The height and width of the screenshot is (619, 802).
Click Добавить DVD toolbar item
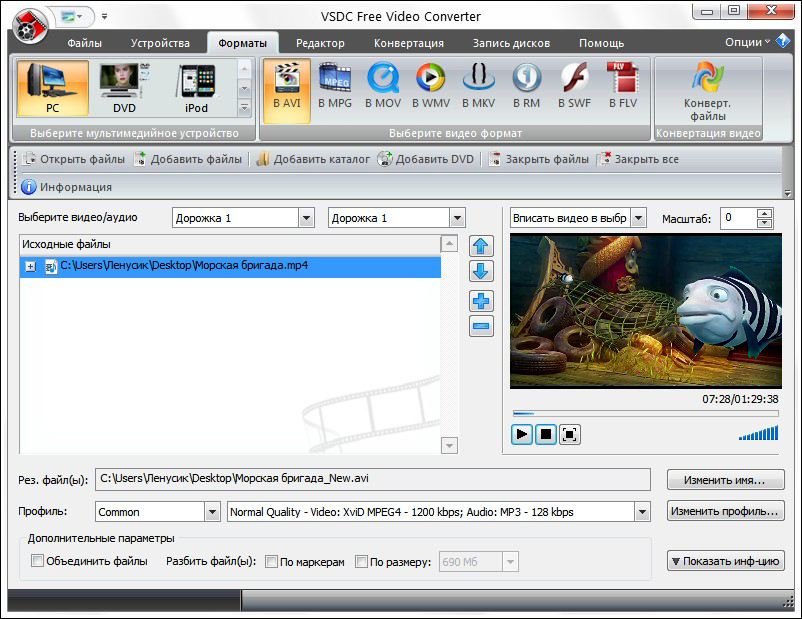(x=426, y=159)
